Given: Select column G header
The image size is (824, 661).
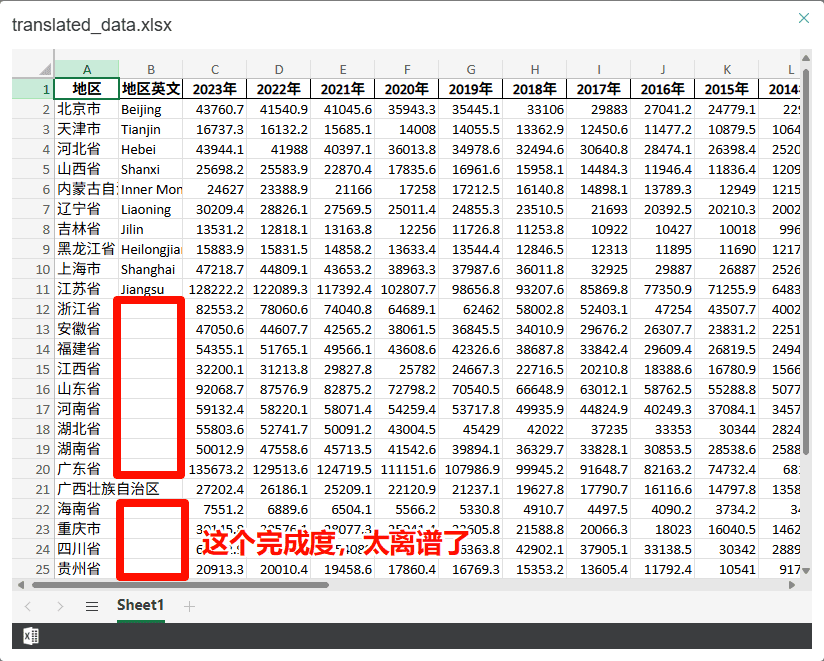Looking at the screenshot, I should (x=471, y=69).
